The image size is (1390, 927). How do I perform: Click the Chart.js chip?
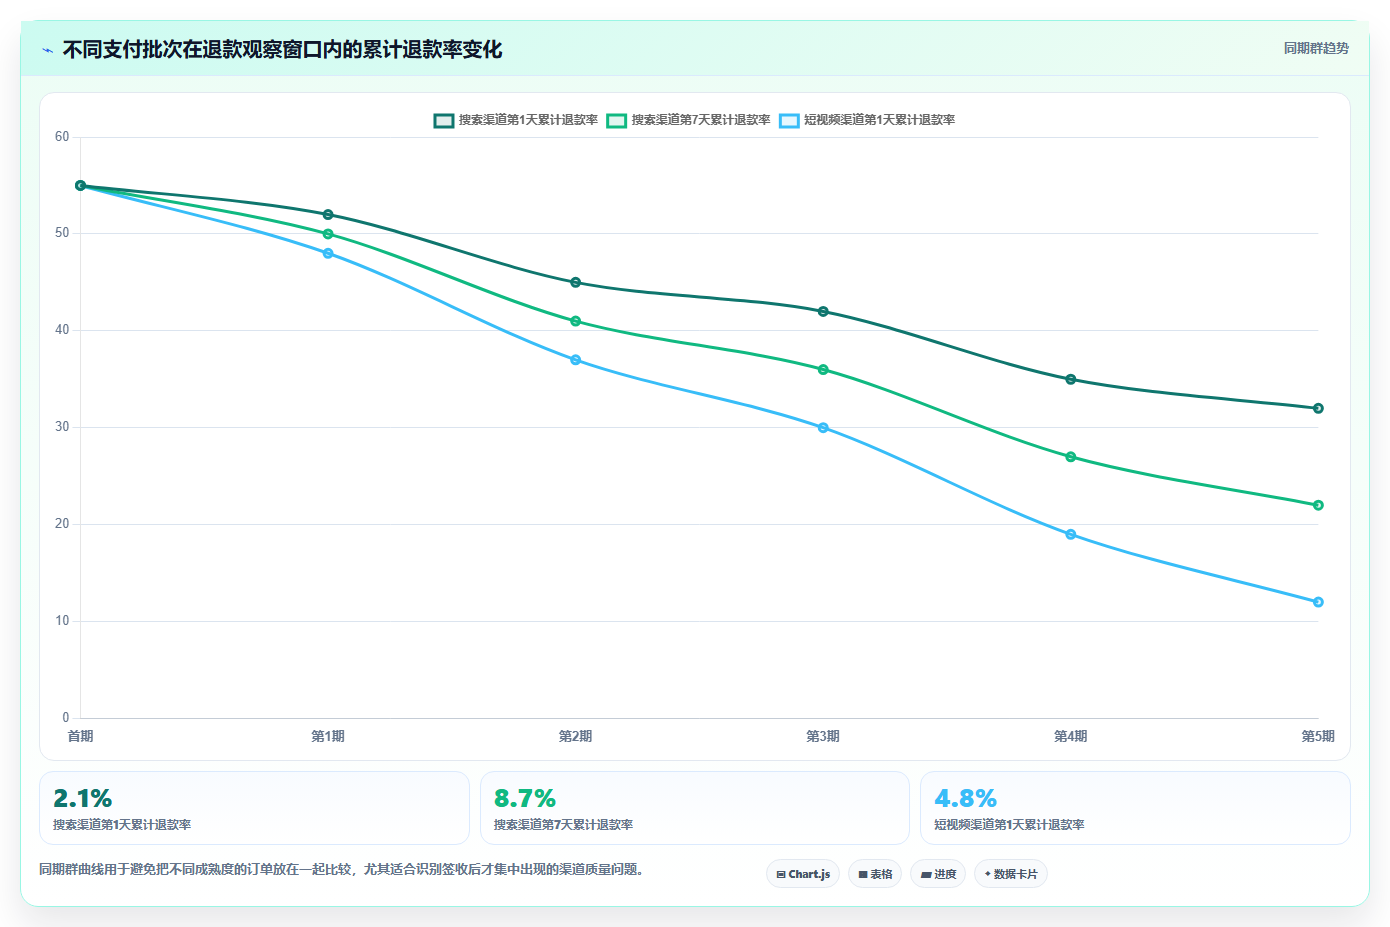803,874
